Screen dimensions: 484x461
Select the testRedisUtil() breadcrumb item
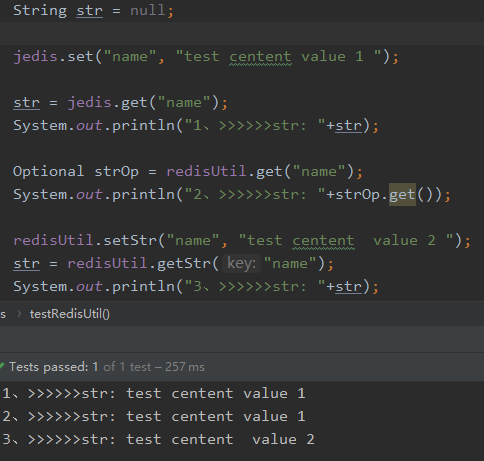click(70, 314)
